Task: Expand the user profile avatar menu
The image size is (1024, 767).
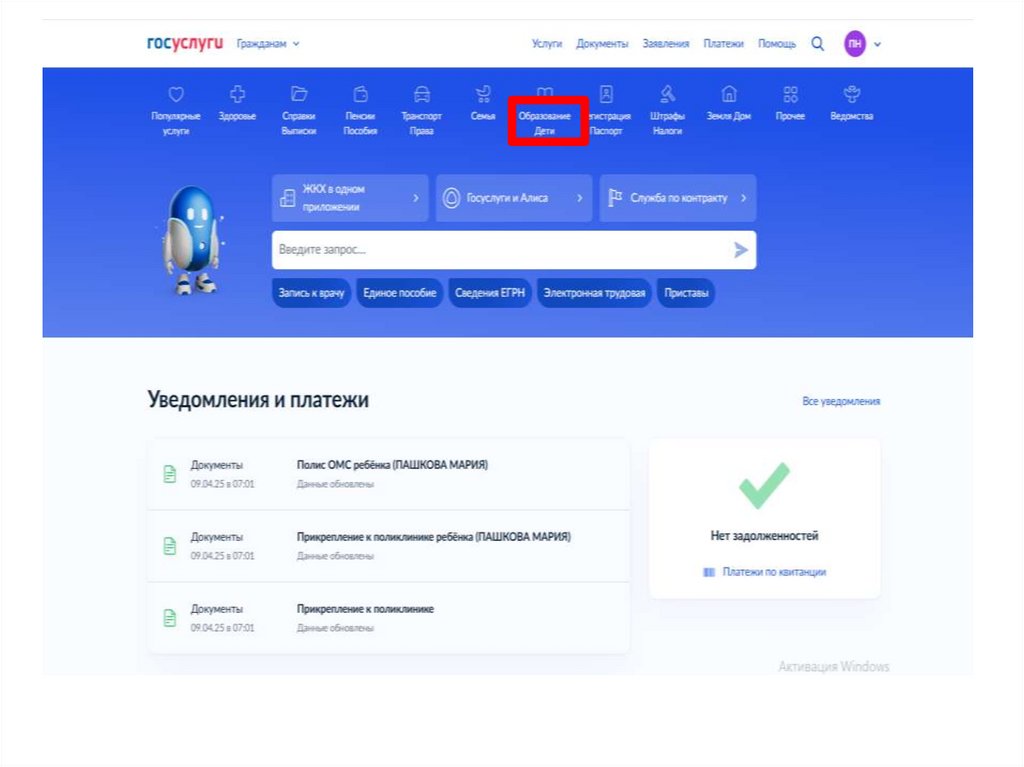Action: click(x=863, y=44)
